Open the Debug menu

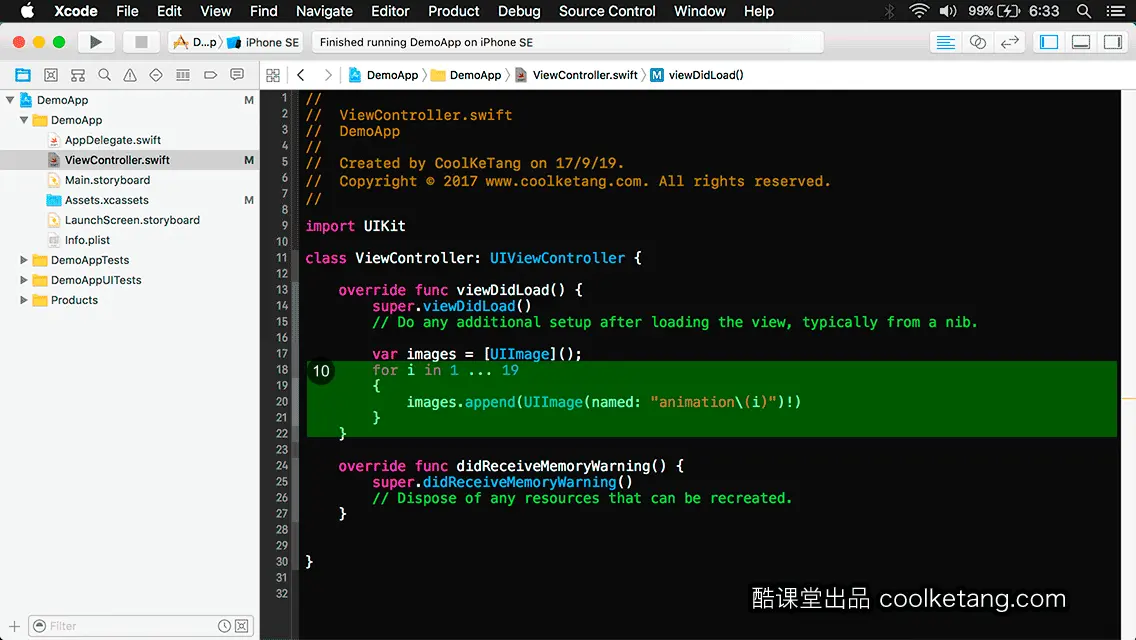tap(519, 11)
